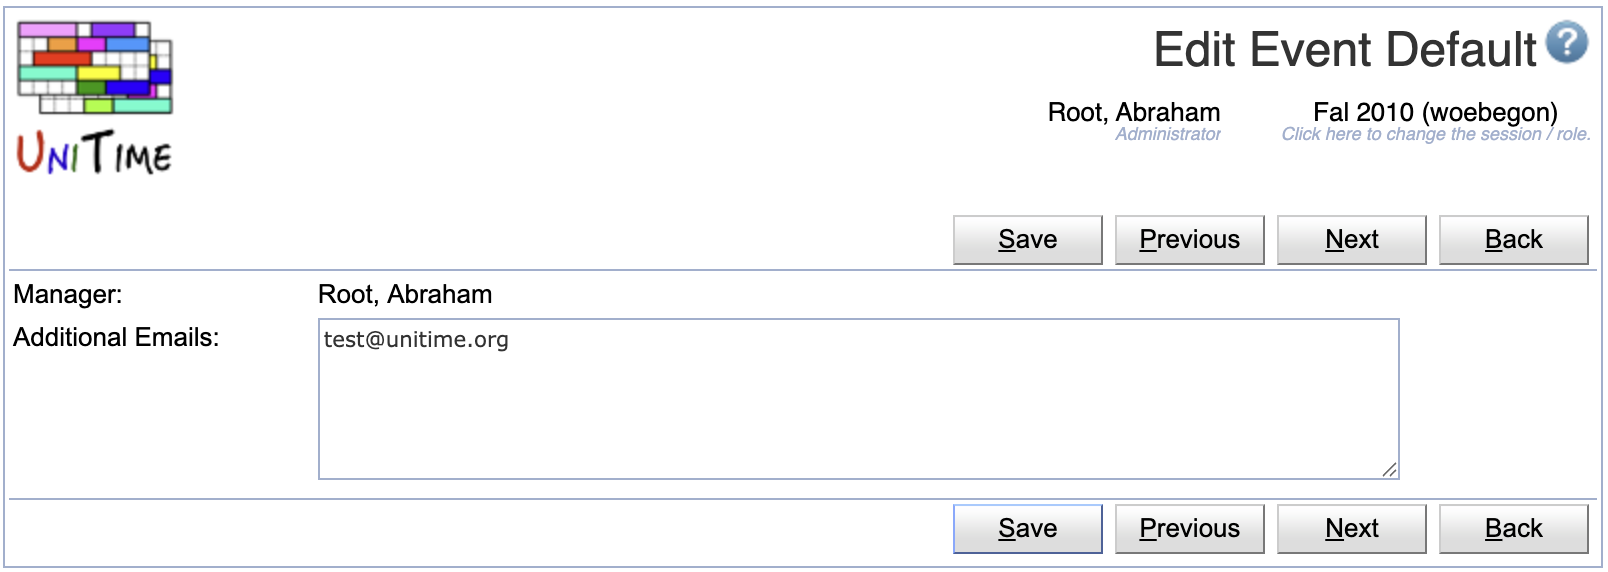Click the Manager field label
The image size is (1608, 572).
(x=68, y=294)
